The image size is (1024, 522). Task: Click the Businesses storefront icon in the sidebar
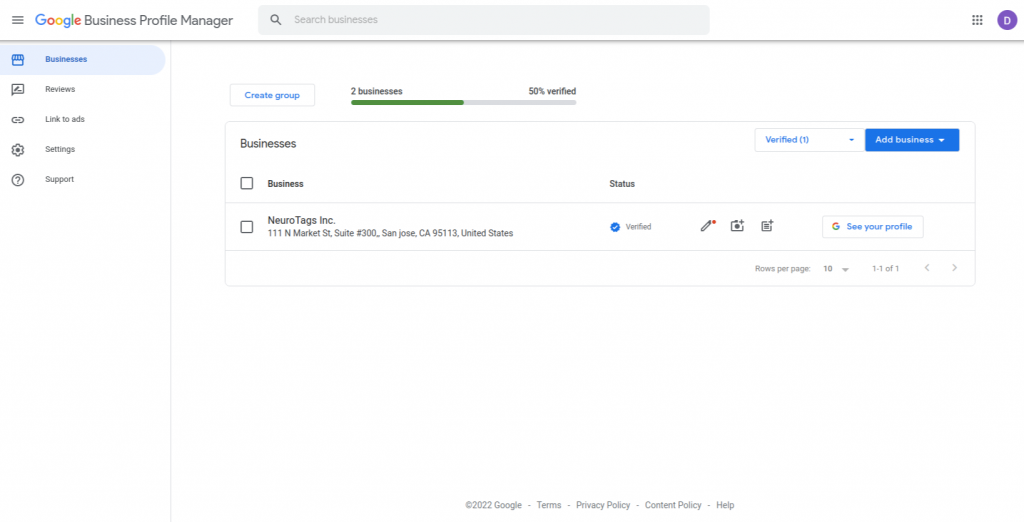click(18, 59)
